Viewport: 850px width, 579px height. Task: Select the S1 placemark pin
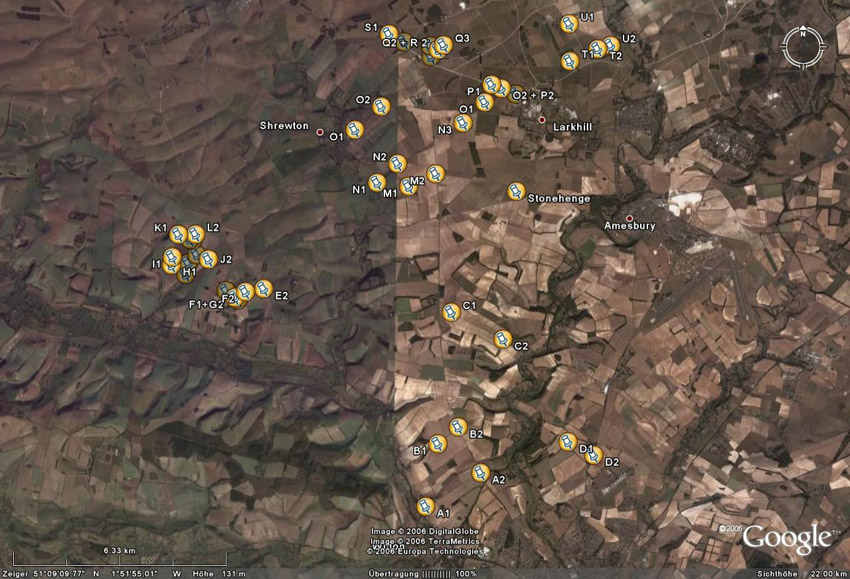(389, 33)
